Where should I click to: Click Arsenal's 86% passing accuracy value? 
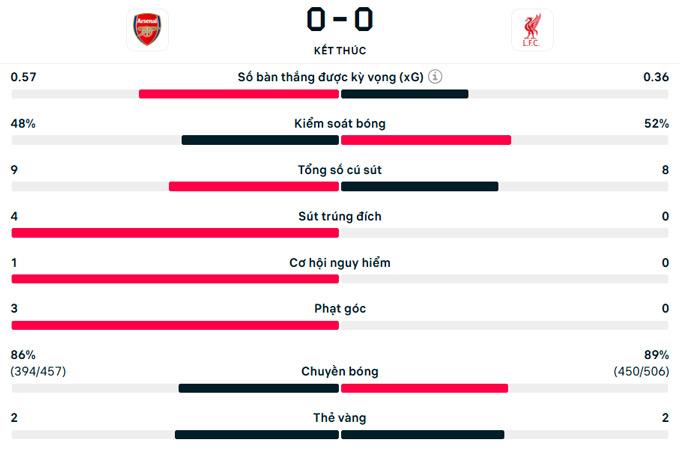[x=23, y=355]
